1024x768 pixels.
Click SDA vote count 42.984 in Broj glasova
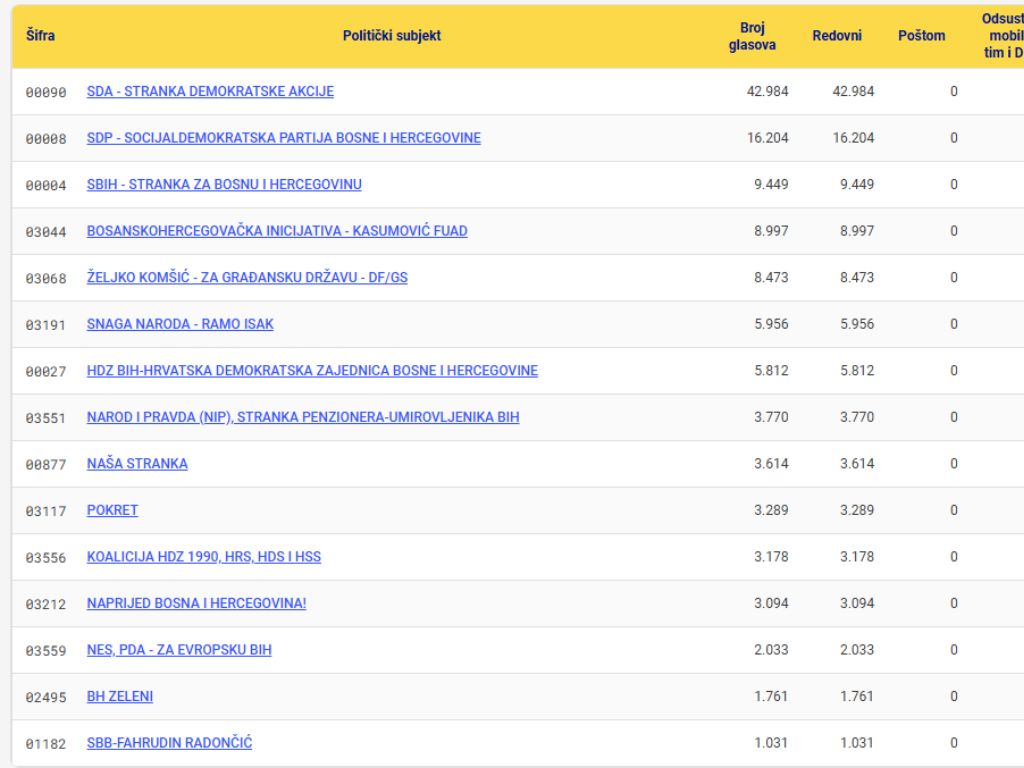point(767,91)
